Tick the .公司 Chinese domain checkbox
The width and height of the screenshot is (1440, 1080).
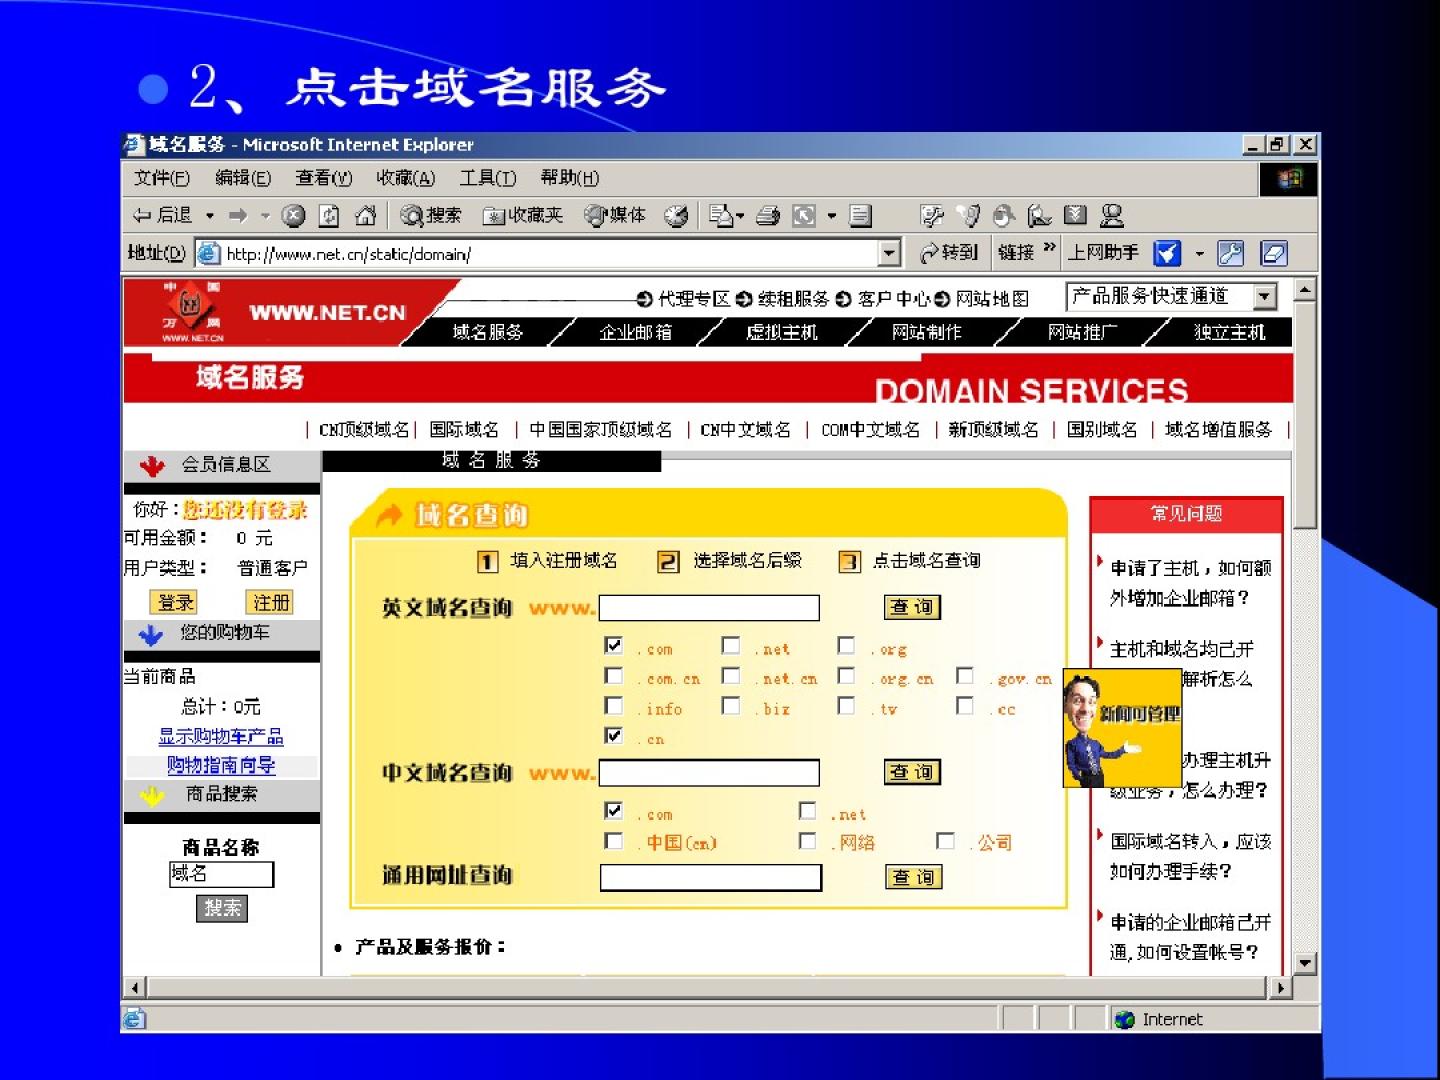945,841
